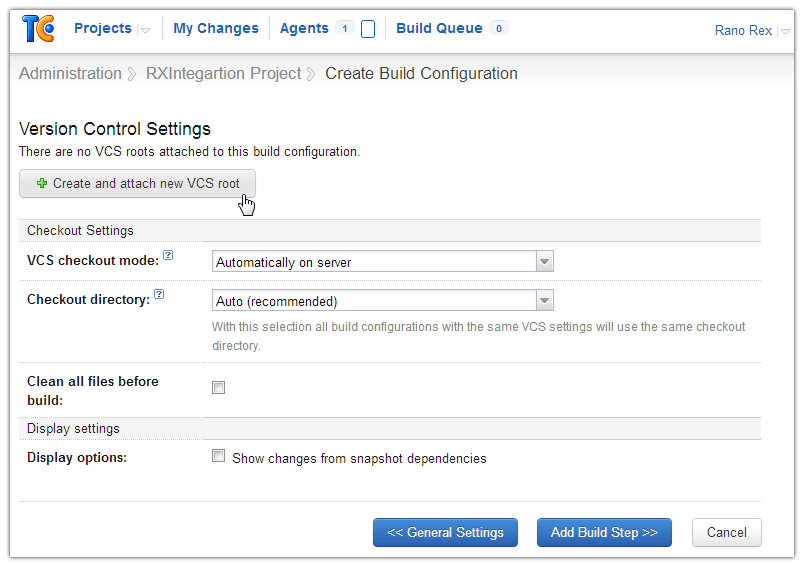
Task: Click the Create Build Configuration breadcrumb text
Action: point(421,73)
